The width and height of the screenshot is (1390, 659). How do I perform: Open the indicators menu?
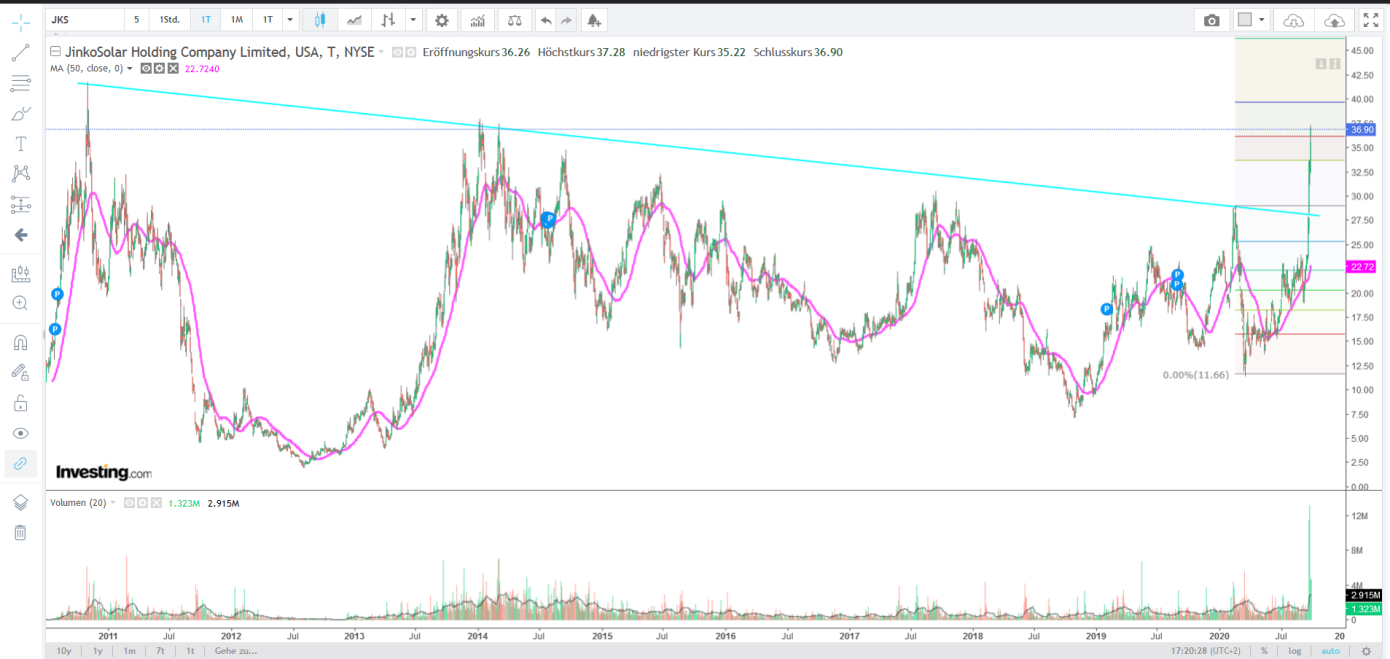point(478,20)
